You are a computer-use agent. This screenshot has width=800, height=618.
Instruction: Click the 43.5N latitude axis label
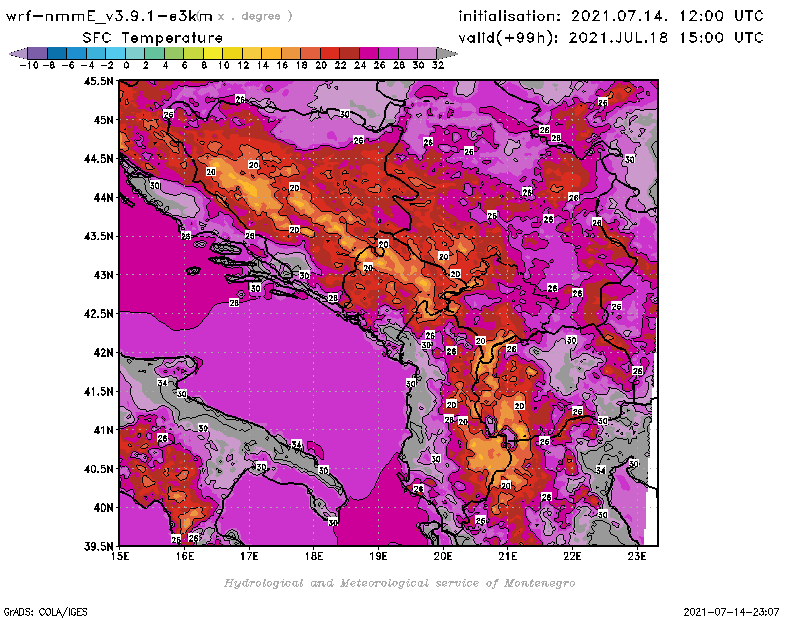pos(98,236)
